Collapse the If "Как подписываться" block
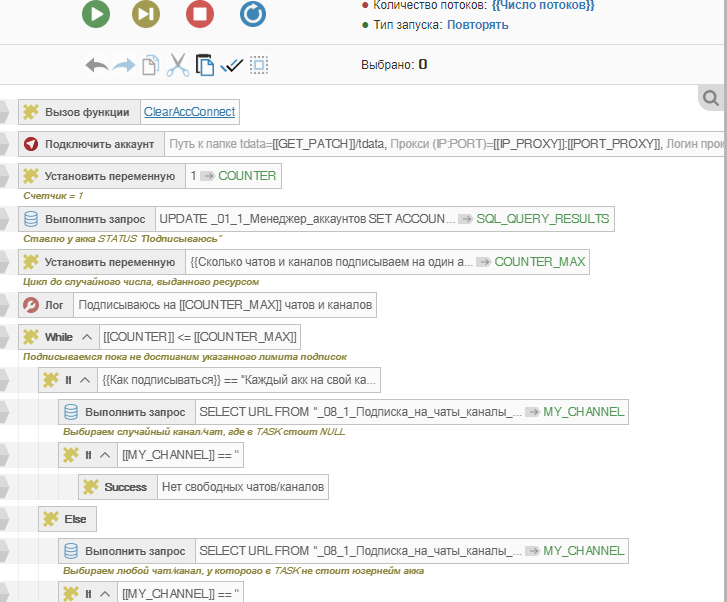The width and height of the screenshot is (727, 602). tap(87, 380)
